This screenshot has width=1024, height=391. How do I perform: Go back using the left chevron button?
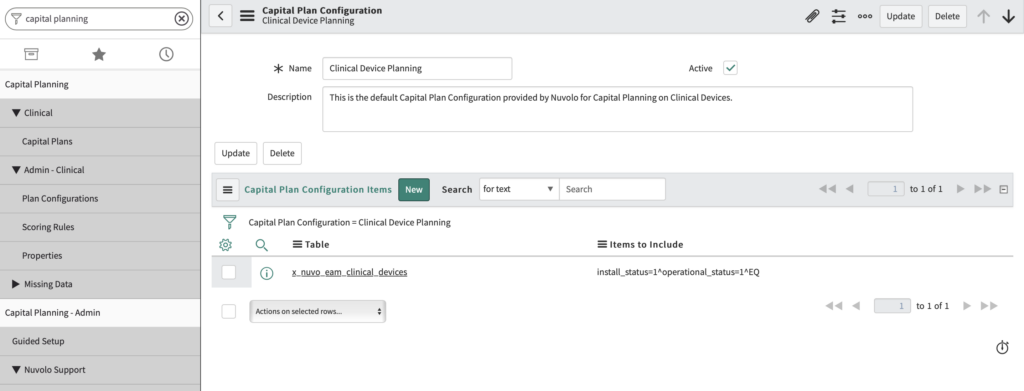tap(221, 16)
